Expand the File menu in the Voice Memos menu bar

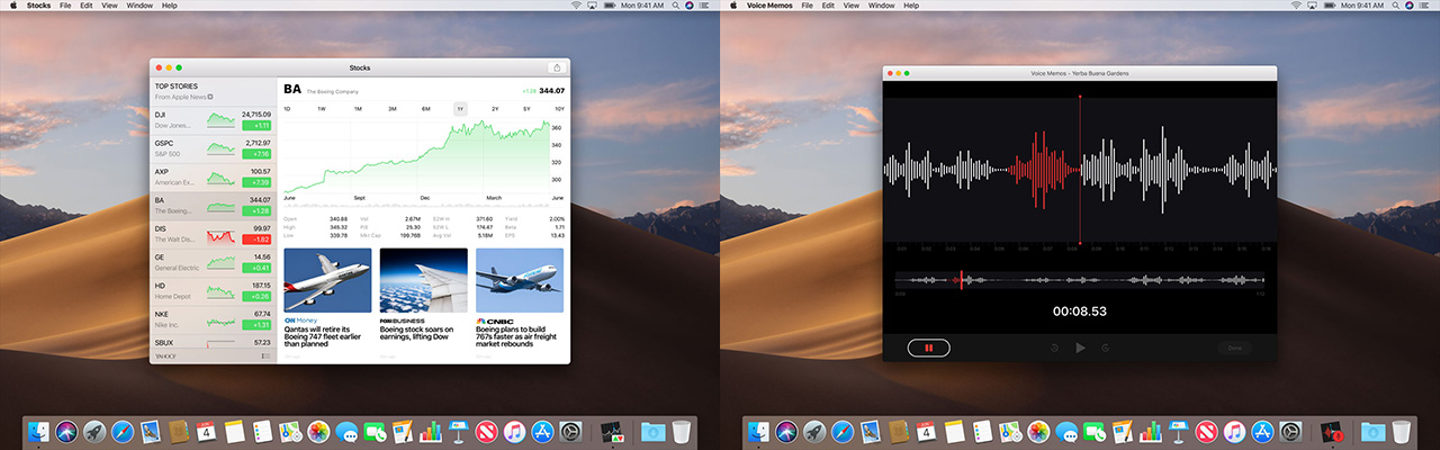[806, 6]
